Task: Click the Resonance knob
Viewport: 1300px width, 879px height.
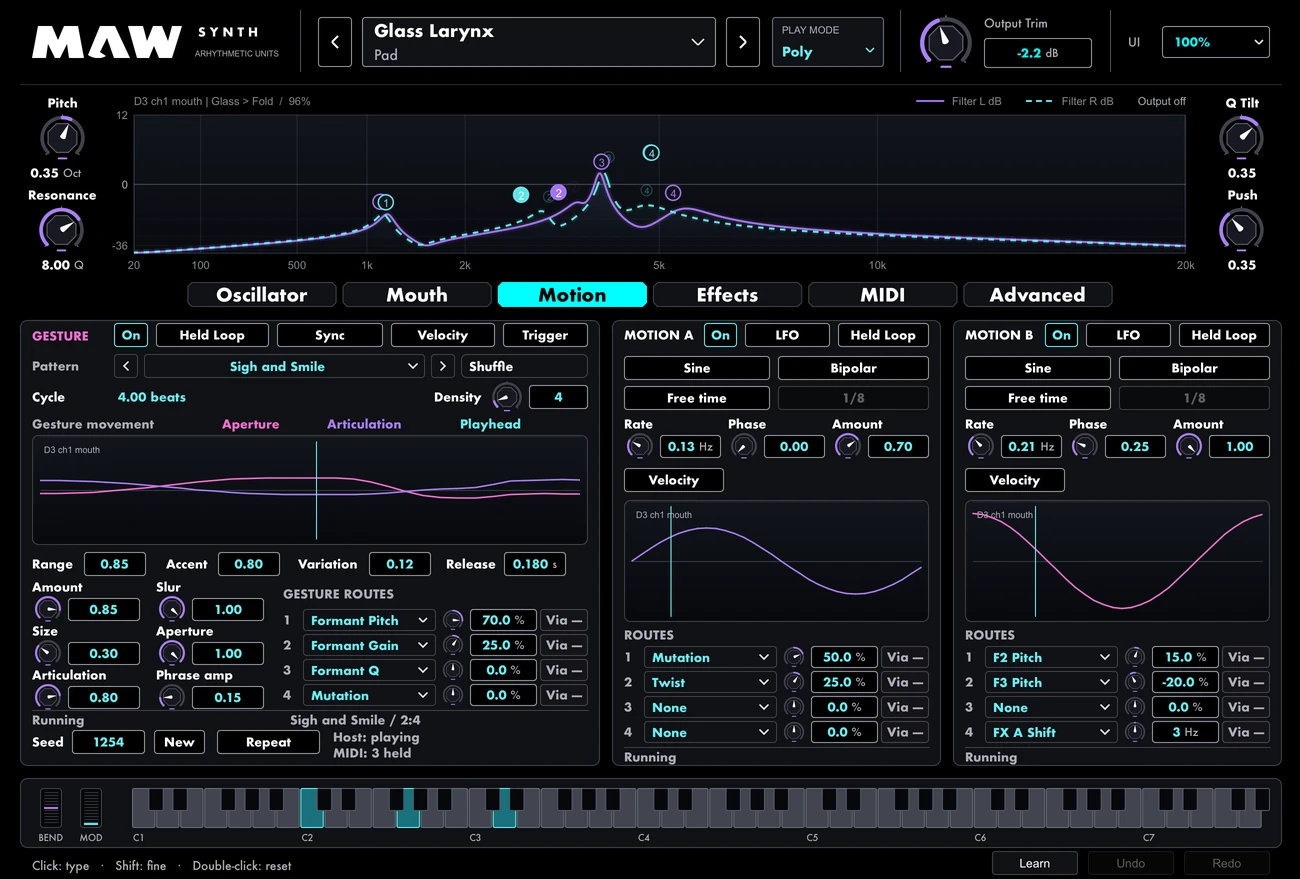Action: [62, 229]
